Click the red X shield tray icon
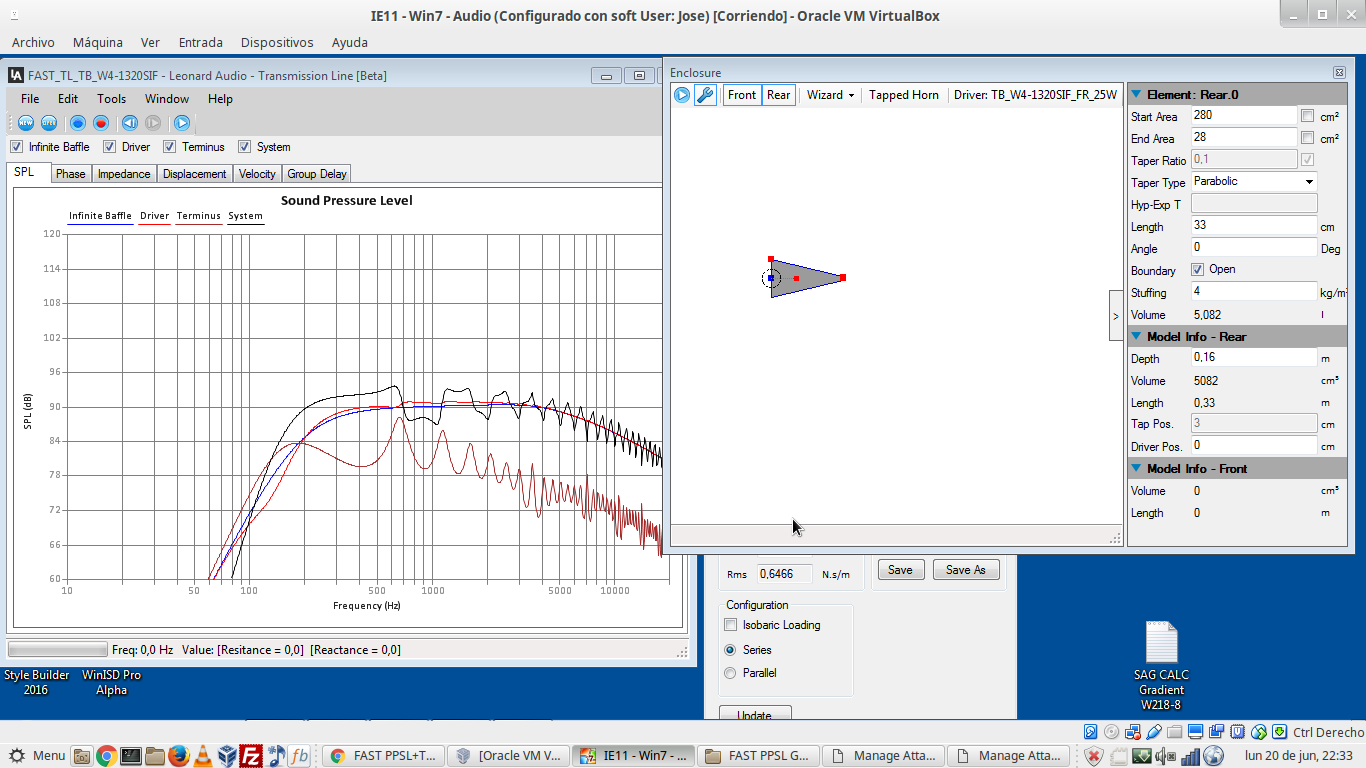Screen dimensions: 1366x768 tap(1094, 756)
